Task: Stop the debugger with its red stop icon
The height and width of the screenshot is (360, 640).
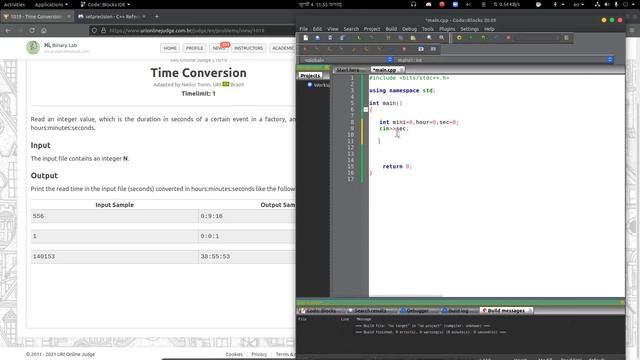Action: 404,49
